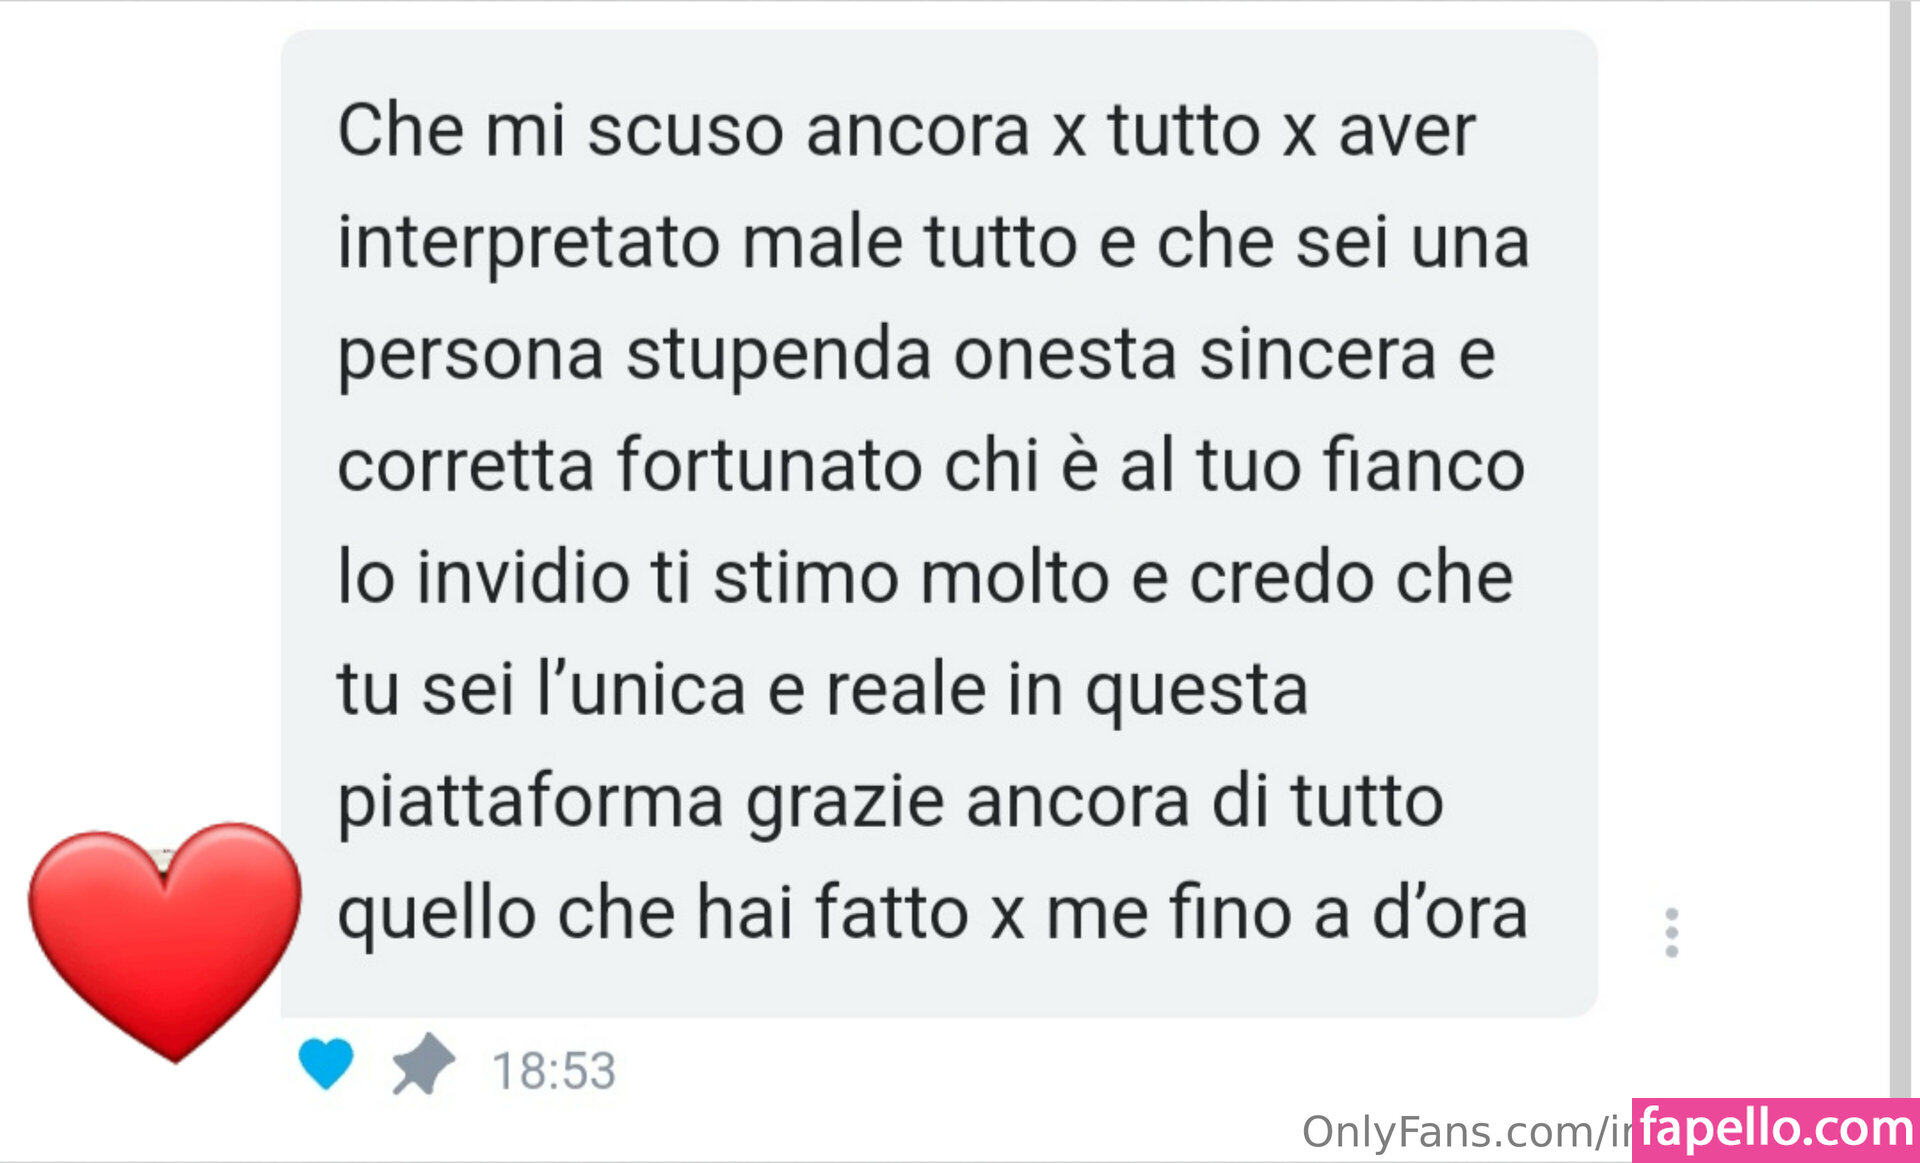Click the pink fapello.com badge
The width and height of the screenshot is (1920, 1163).
[x=1776, y=1130]
